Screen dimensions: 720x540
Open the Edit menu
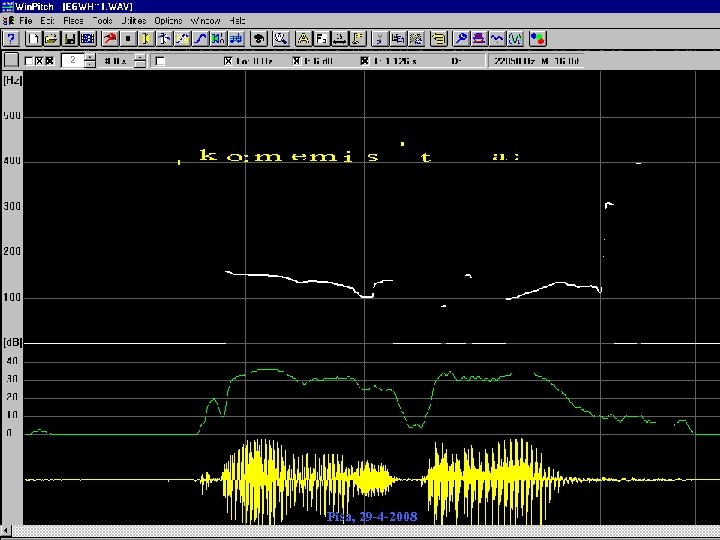47,21
